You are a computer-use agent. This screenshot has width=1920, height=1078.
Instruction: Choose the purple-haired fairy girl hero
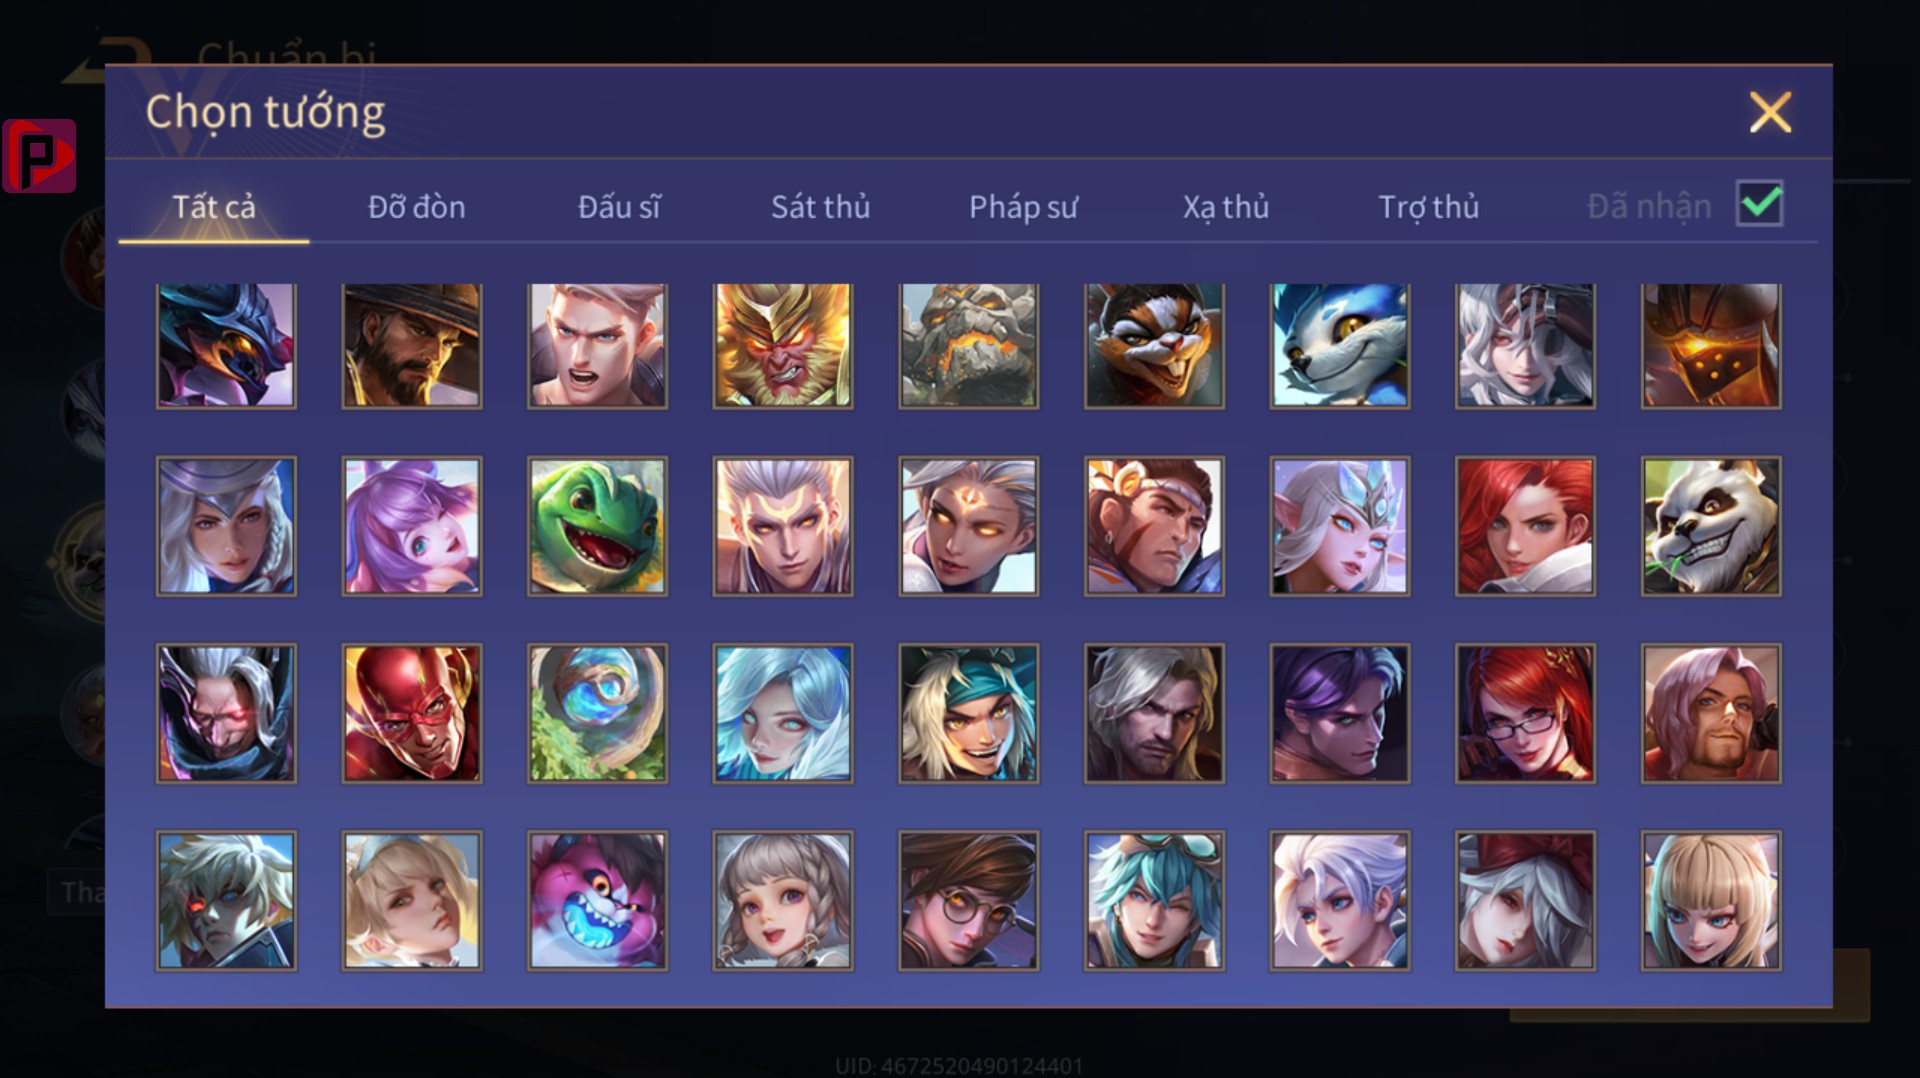[x=412, y=527]
